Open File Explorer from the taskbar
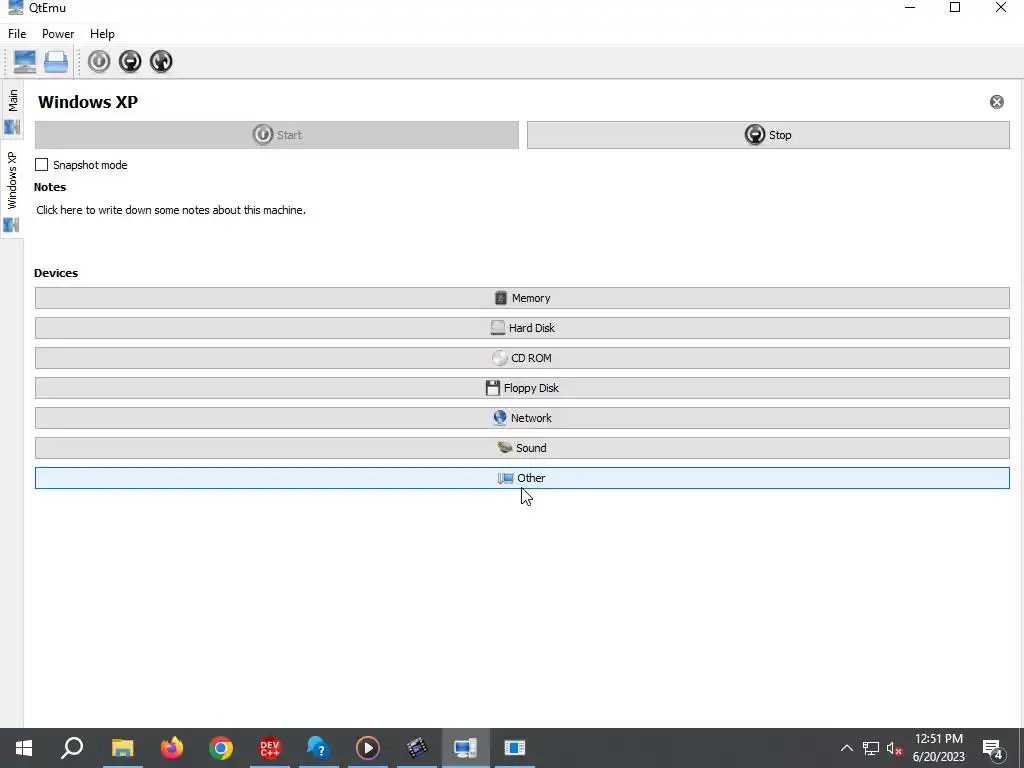1024x768 pixels. (x=122, y=748)
